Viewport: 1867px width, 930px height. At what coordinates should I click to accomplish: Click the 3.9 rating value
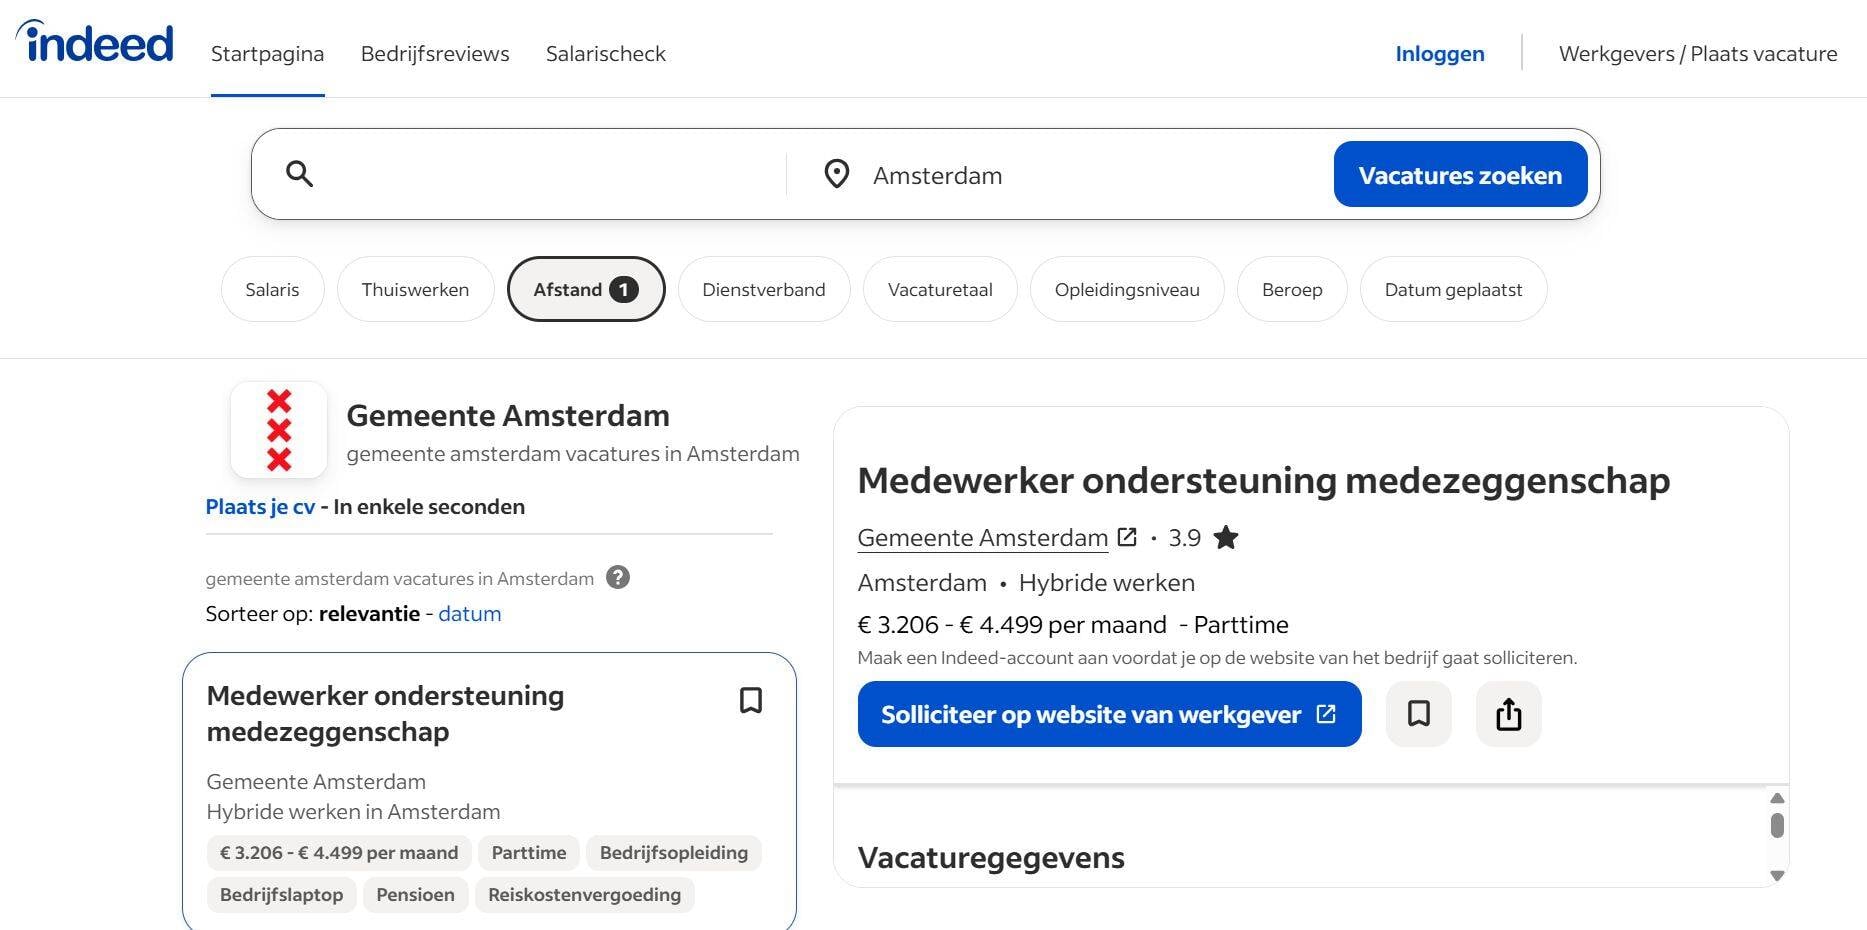[1185, 538]
